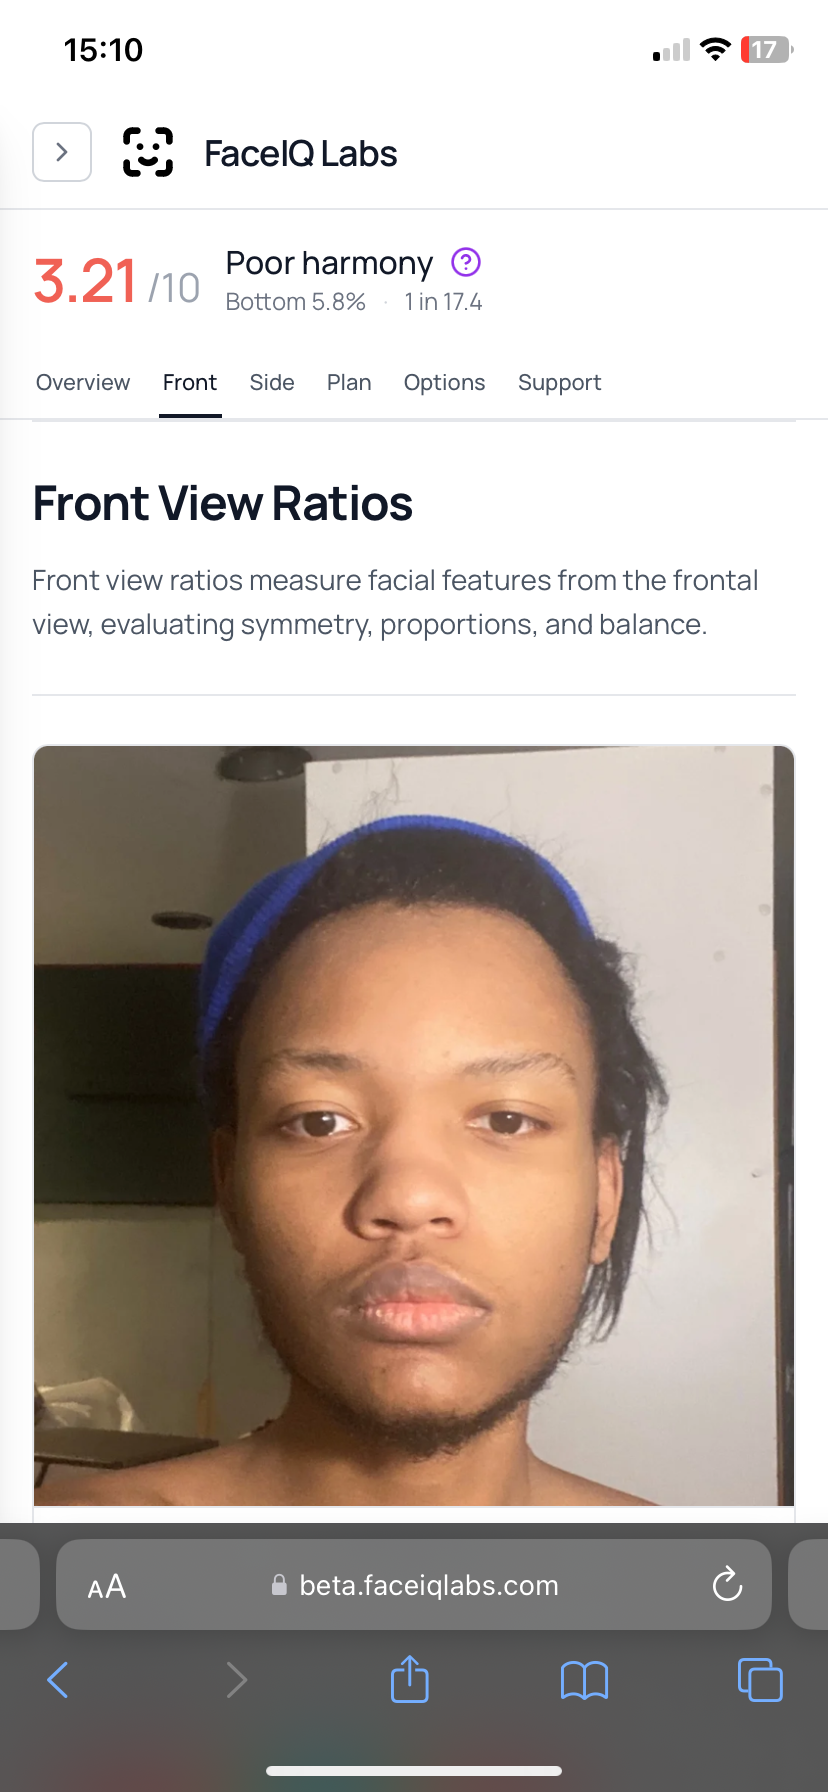Switch to the Support tab
828x1792 pixels.
pos(560,383)
